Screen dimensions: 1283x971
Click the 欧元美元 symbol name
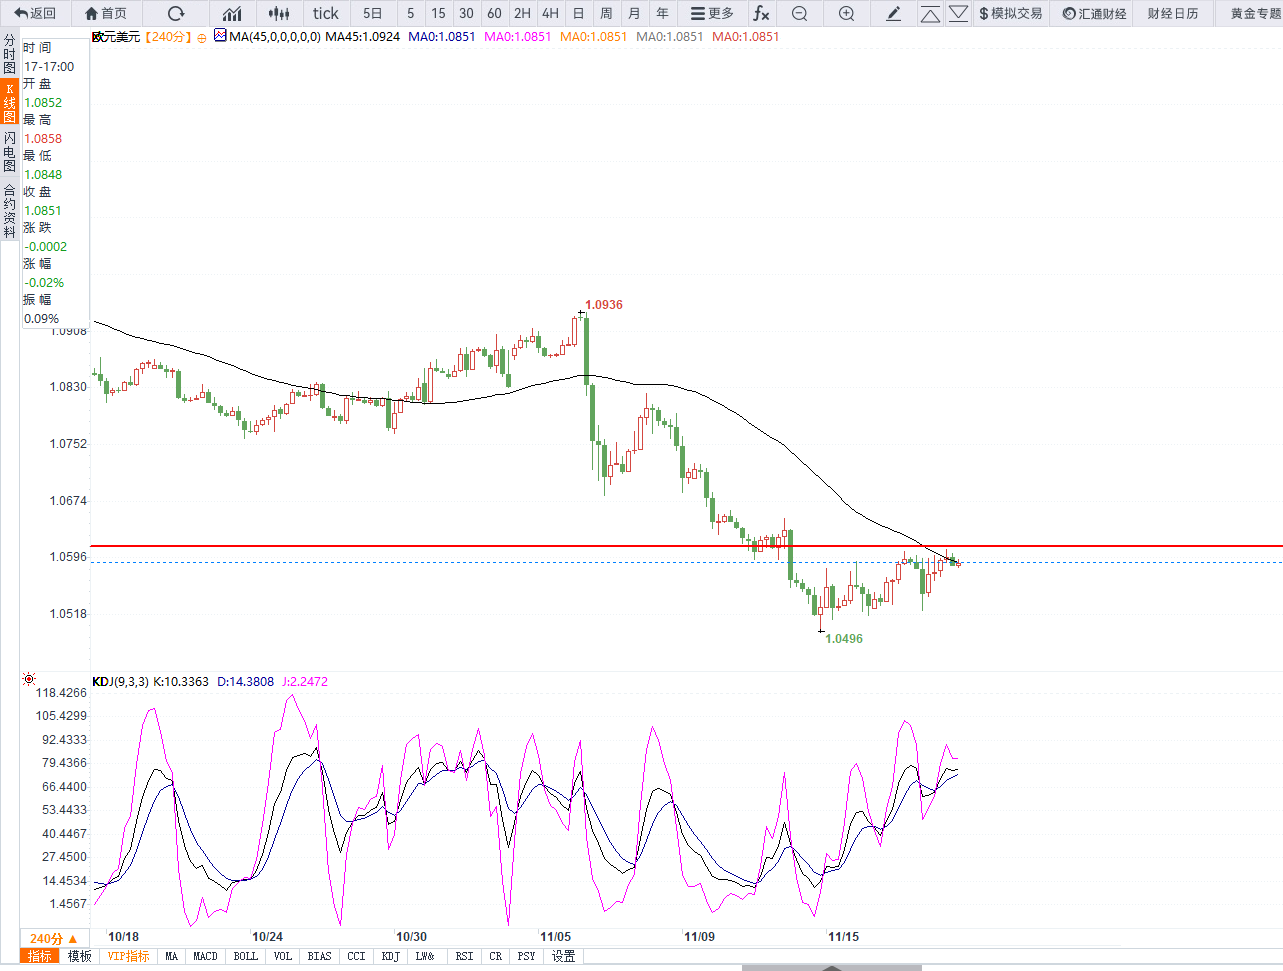point(116,37)
